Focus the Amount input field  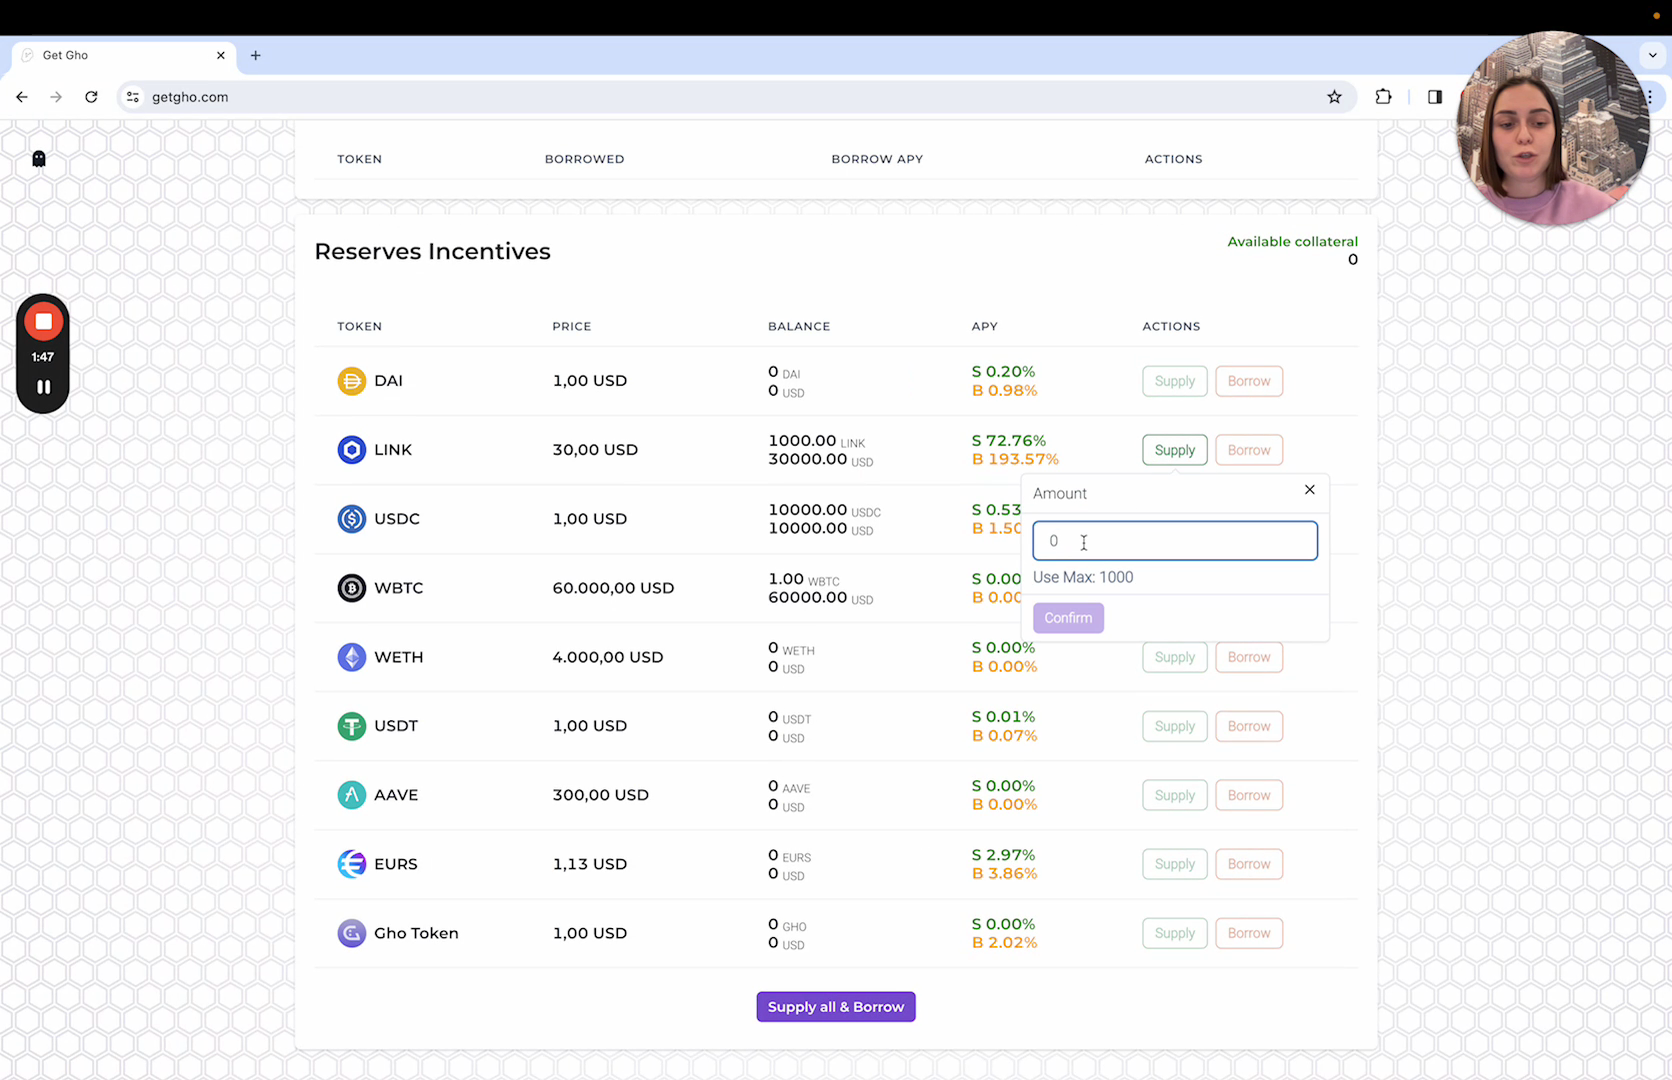coord(1175,541)
